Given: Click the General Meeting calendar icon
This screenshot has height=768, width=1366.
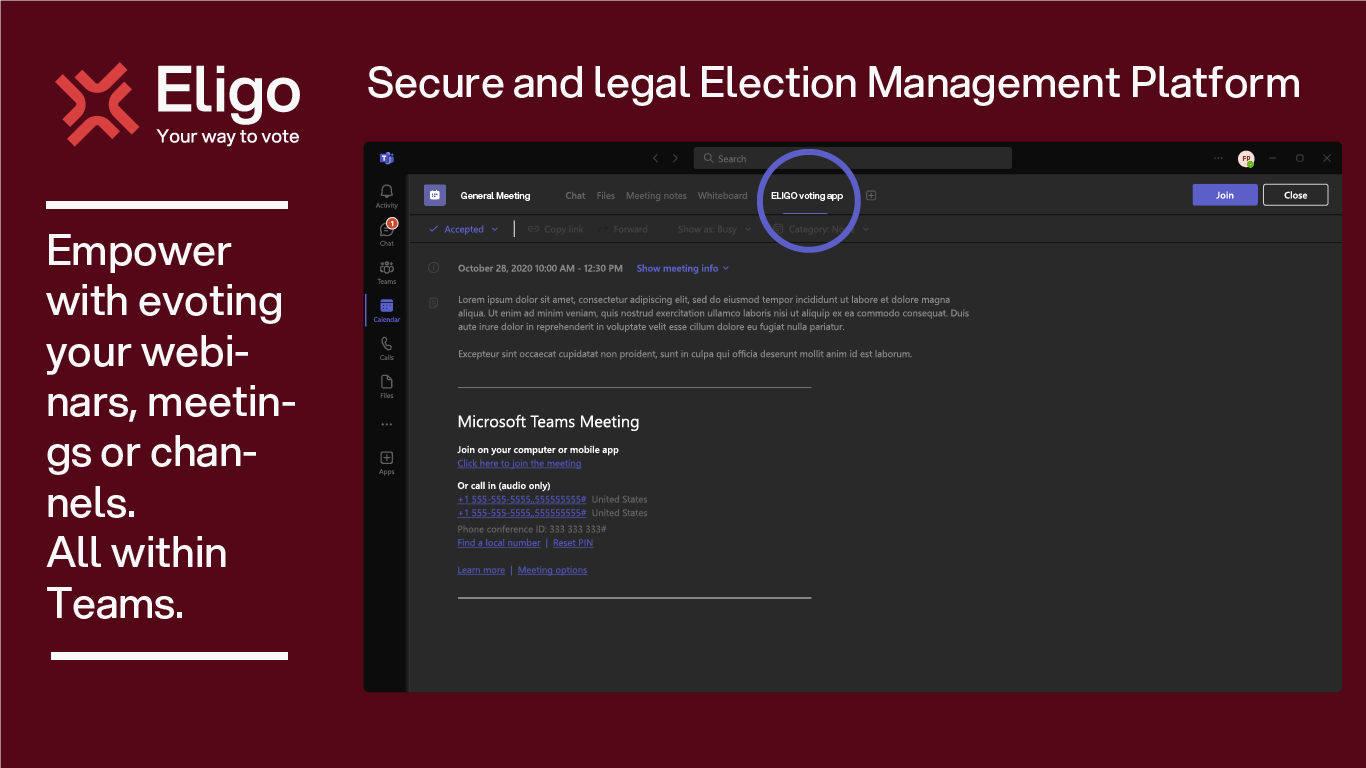Looking at the screenshot, I should pos(434,195).
